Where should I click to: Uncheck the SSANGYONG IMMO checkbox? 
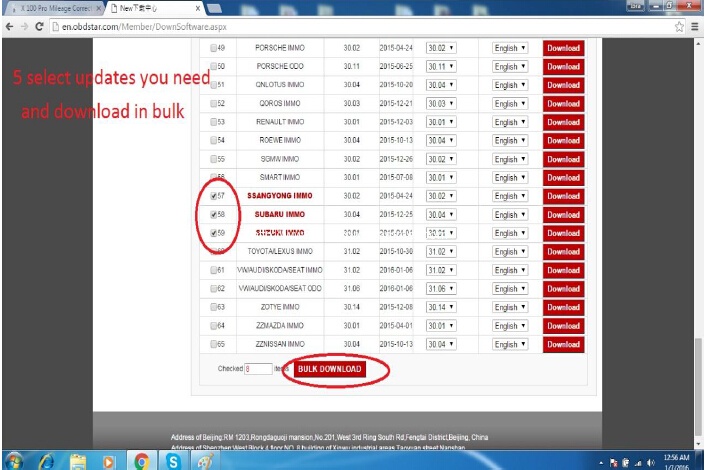(214, 196)
